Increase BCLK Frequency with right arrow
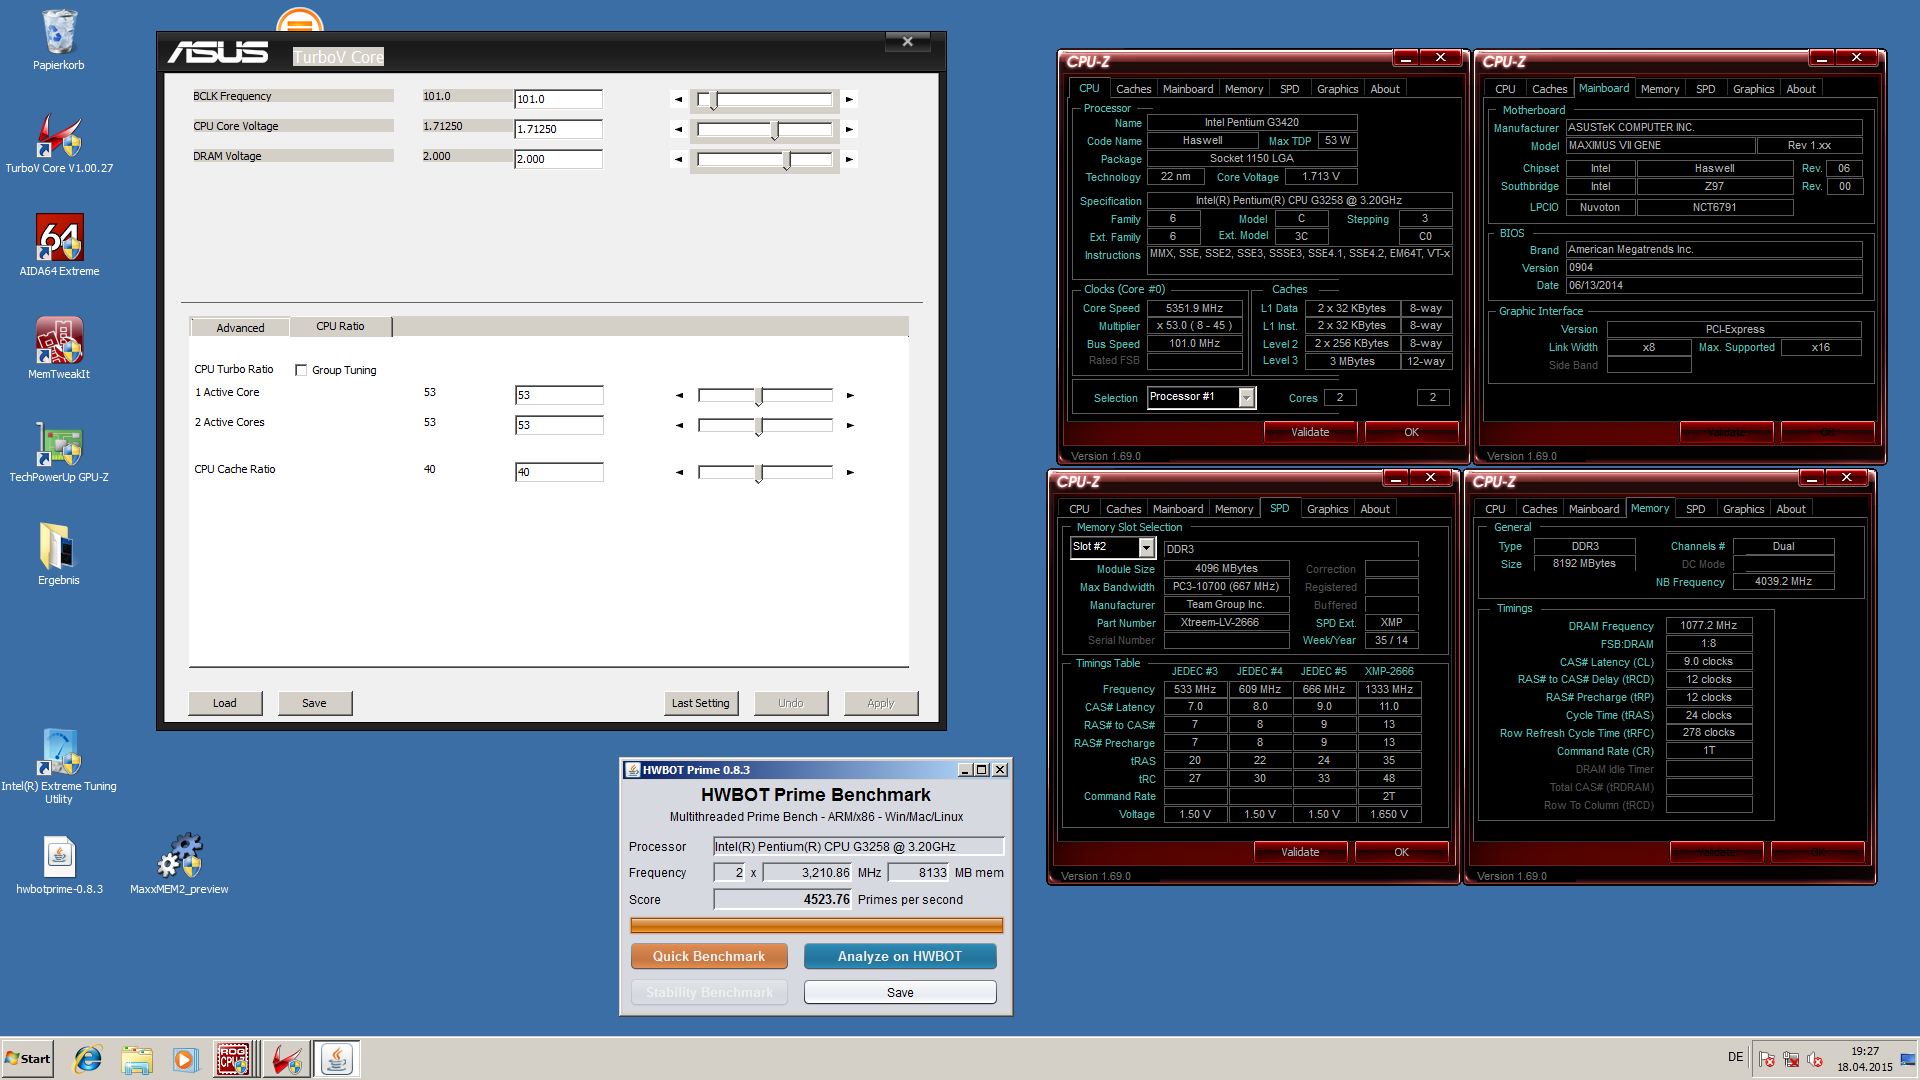Image resolution: width=1920 pixels, height=1080 pixels. click(x=849, y=99)
